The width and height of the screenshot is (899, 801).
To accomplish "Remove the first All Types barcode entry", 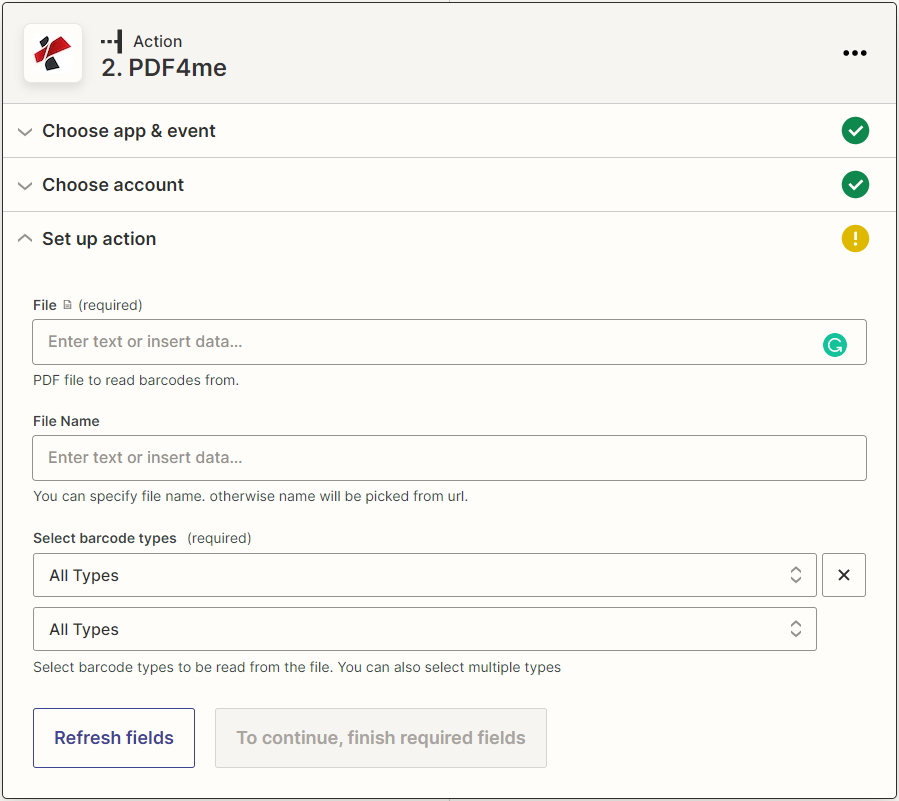I will [843, 575].
